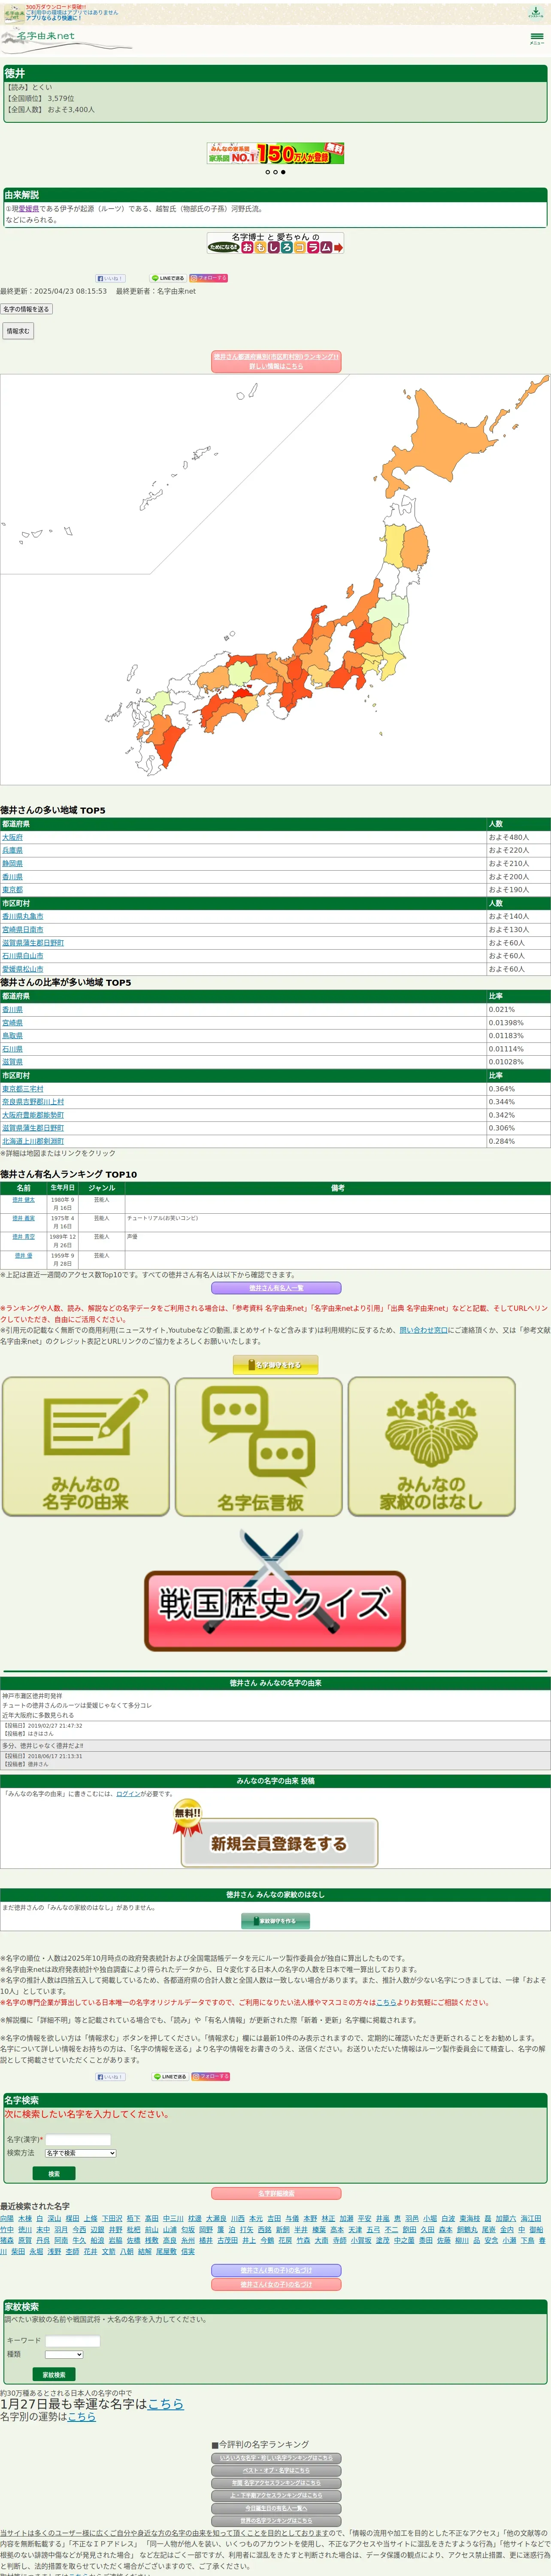
Task: Open the 静岡県 prefecture link
Action: point(12,864)
